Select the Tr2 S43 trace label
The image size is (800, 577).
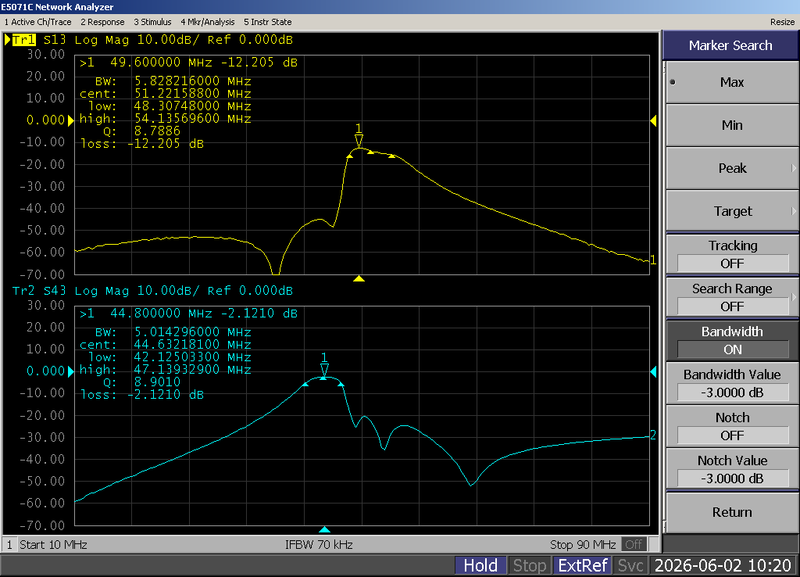39,291
